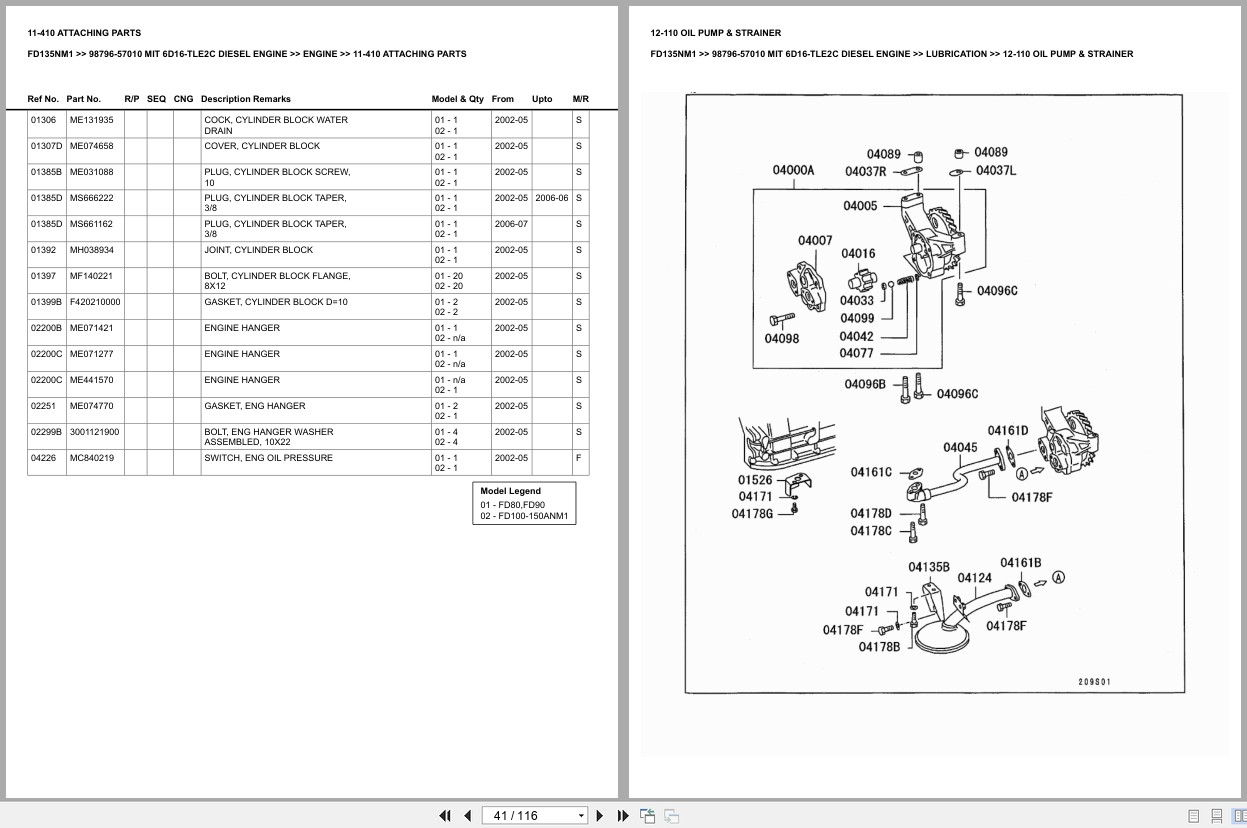Click part number MF140221
The width and height of the screenshot is (1247, 828).
click(x=91, y=276)
